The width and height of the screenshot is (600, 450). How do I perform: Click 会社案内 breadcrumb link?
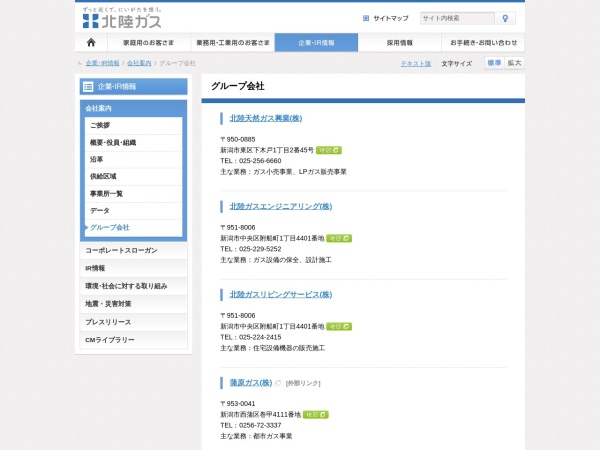[139, 63]
